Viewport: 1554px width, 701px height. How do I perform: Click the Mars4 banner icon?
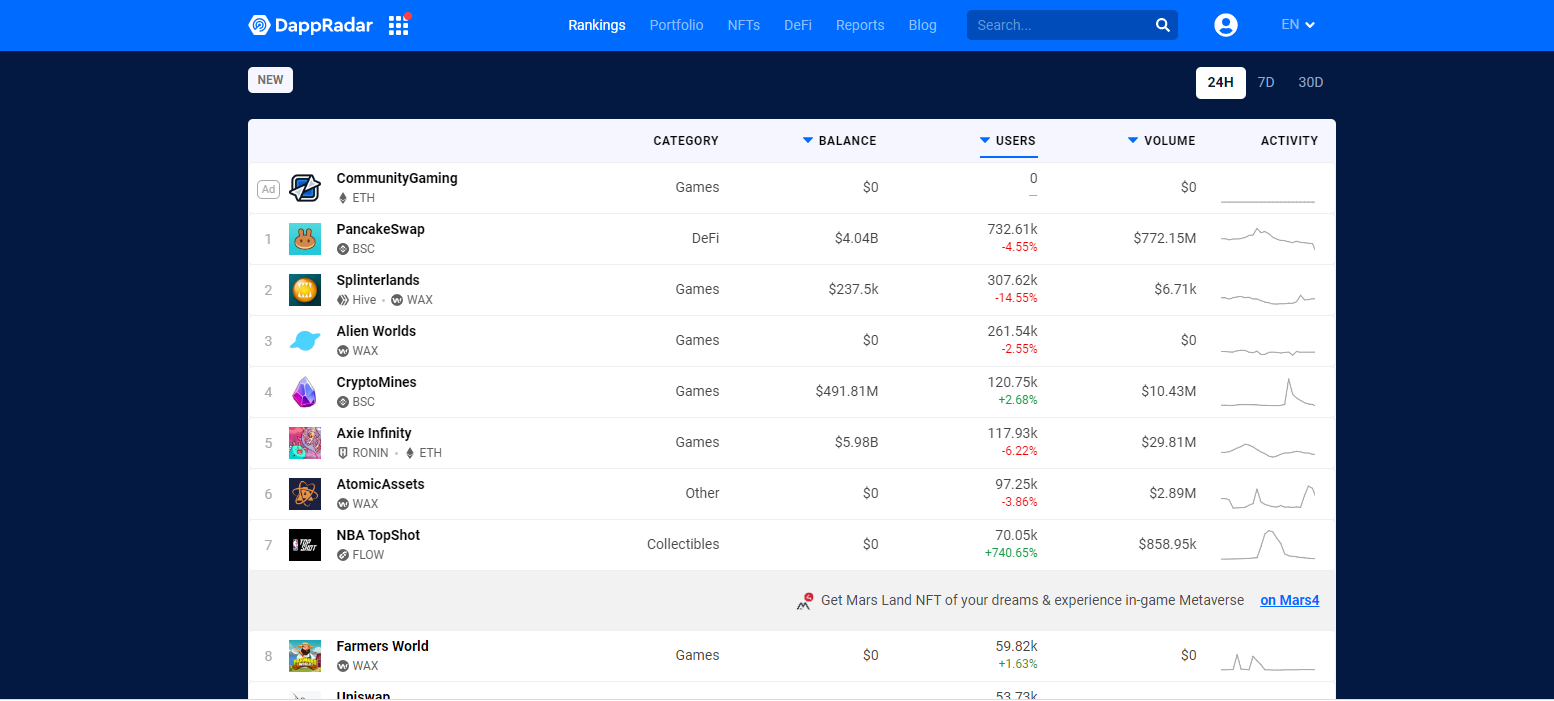point(804,600)
